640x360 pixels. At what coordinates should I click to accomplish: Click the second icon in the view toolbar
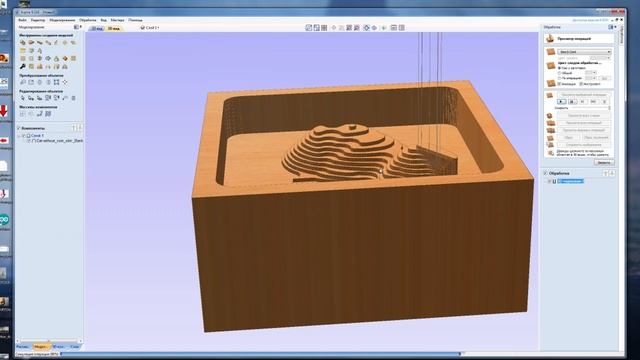click(316, 28)
